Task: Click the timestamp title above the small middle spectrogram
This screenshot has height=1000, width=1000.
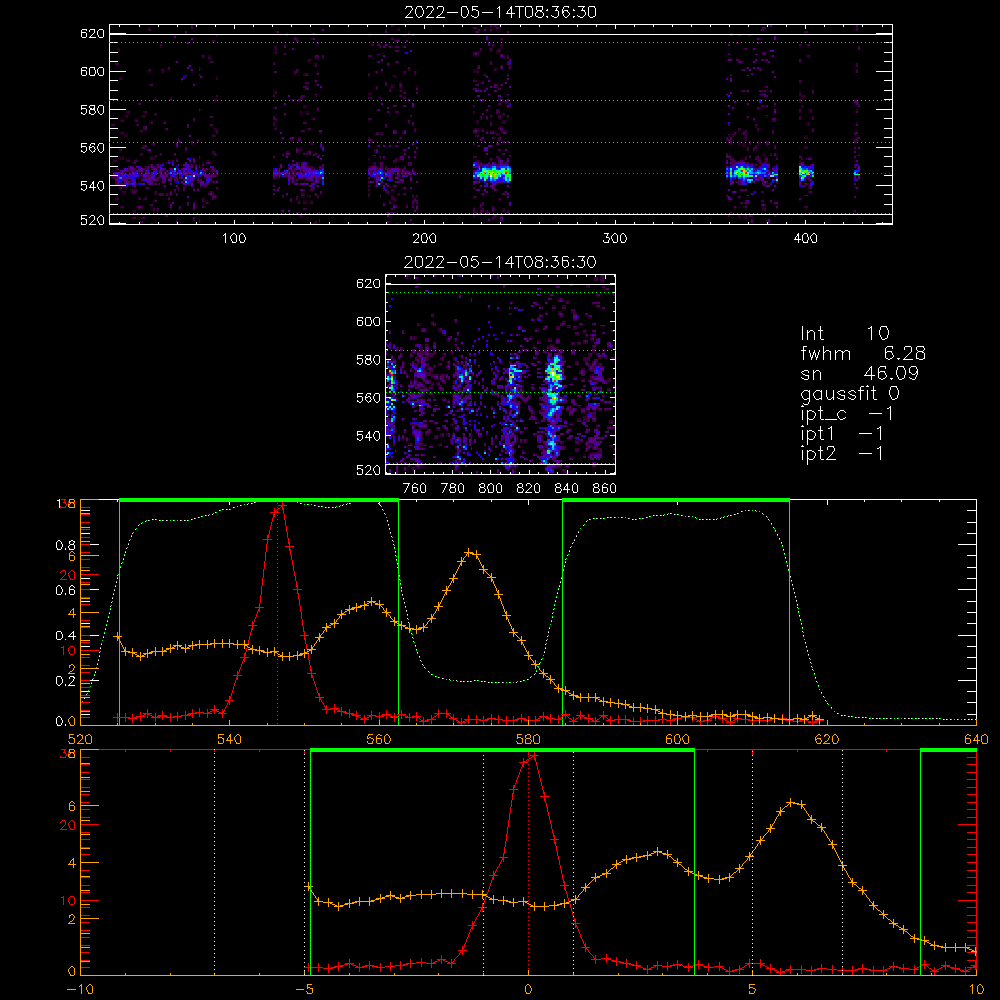Action: pyautogui.click(x=500, y=262)
